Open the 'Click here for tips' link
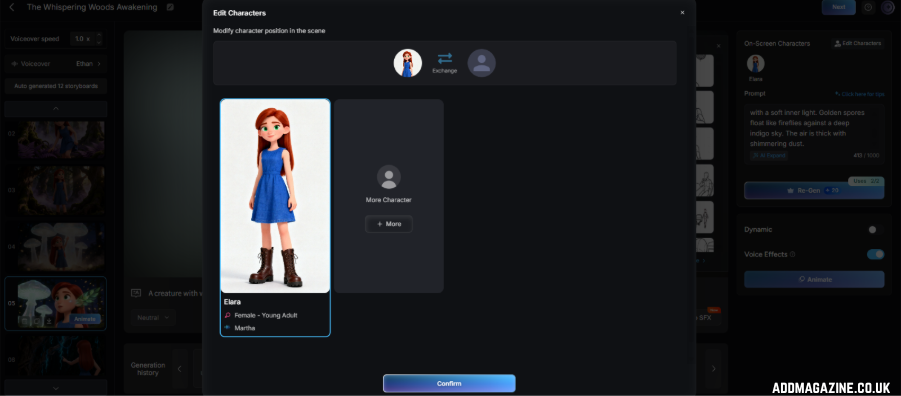 tap(860, 94)
